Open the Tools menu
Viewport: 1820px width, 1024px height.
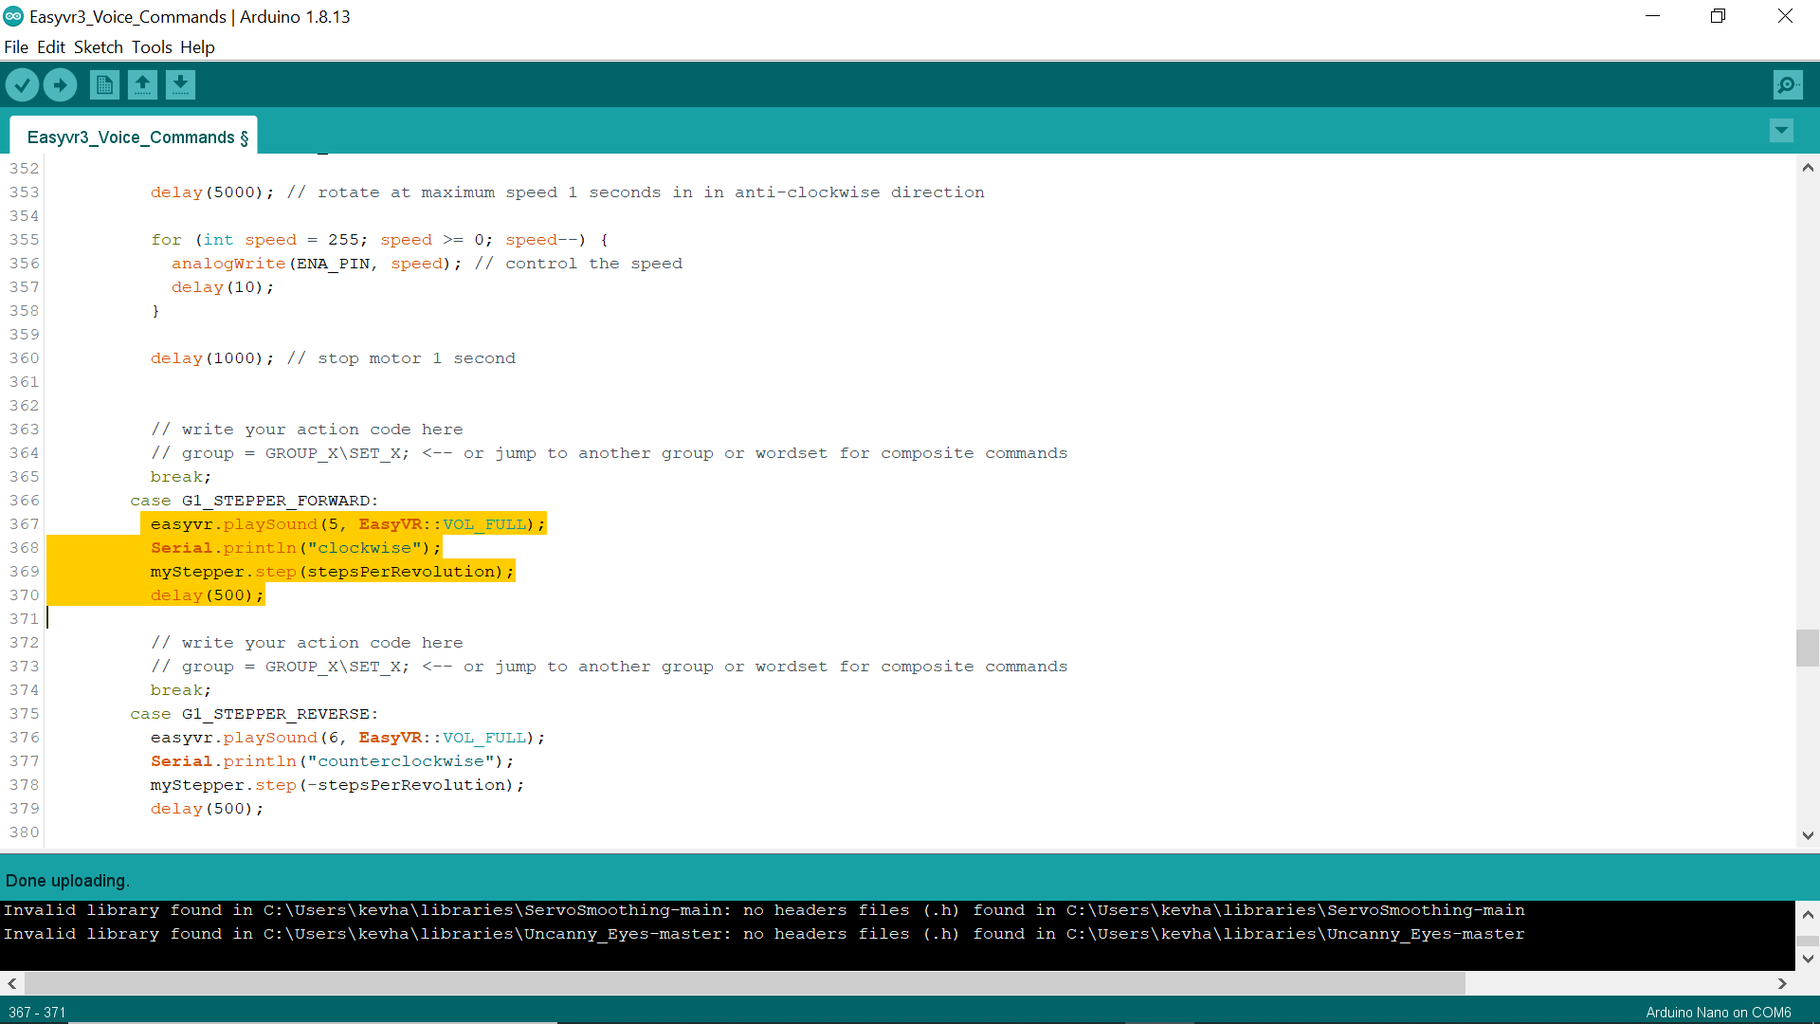pos(152,47)
